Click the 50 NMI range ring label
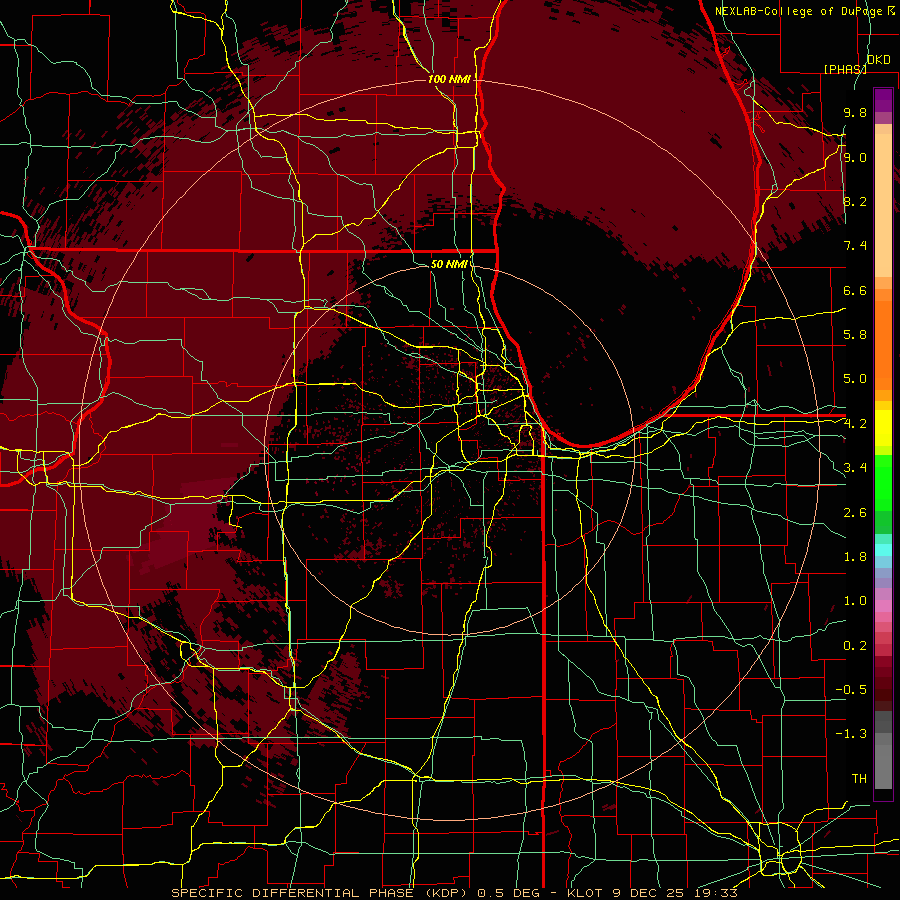This screenshot has width=900, height=900. tap(449, 264)
